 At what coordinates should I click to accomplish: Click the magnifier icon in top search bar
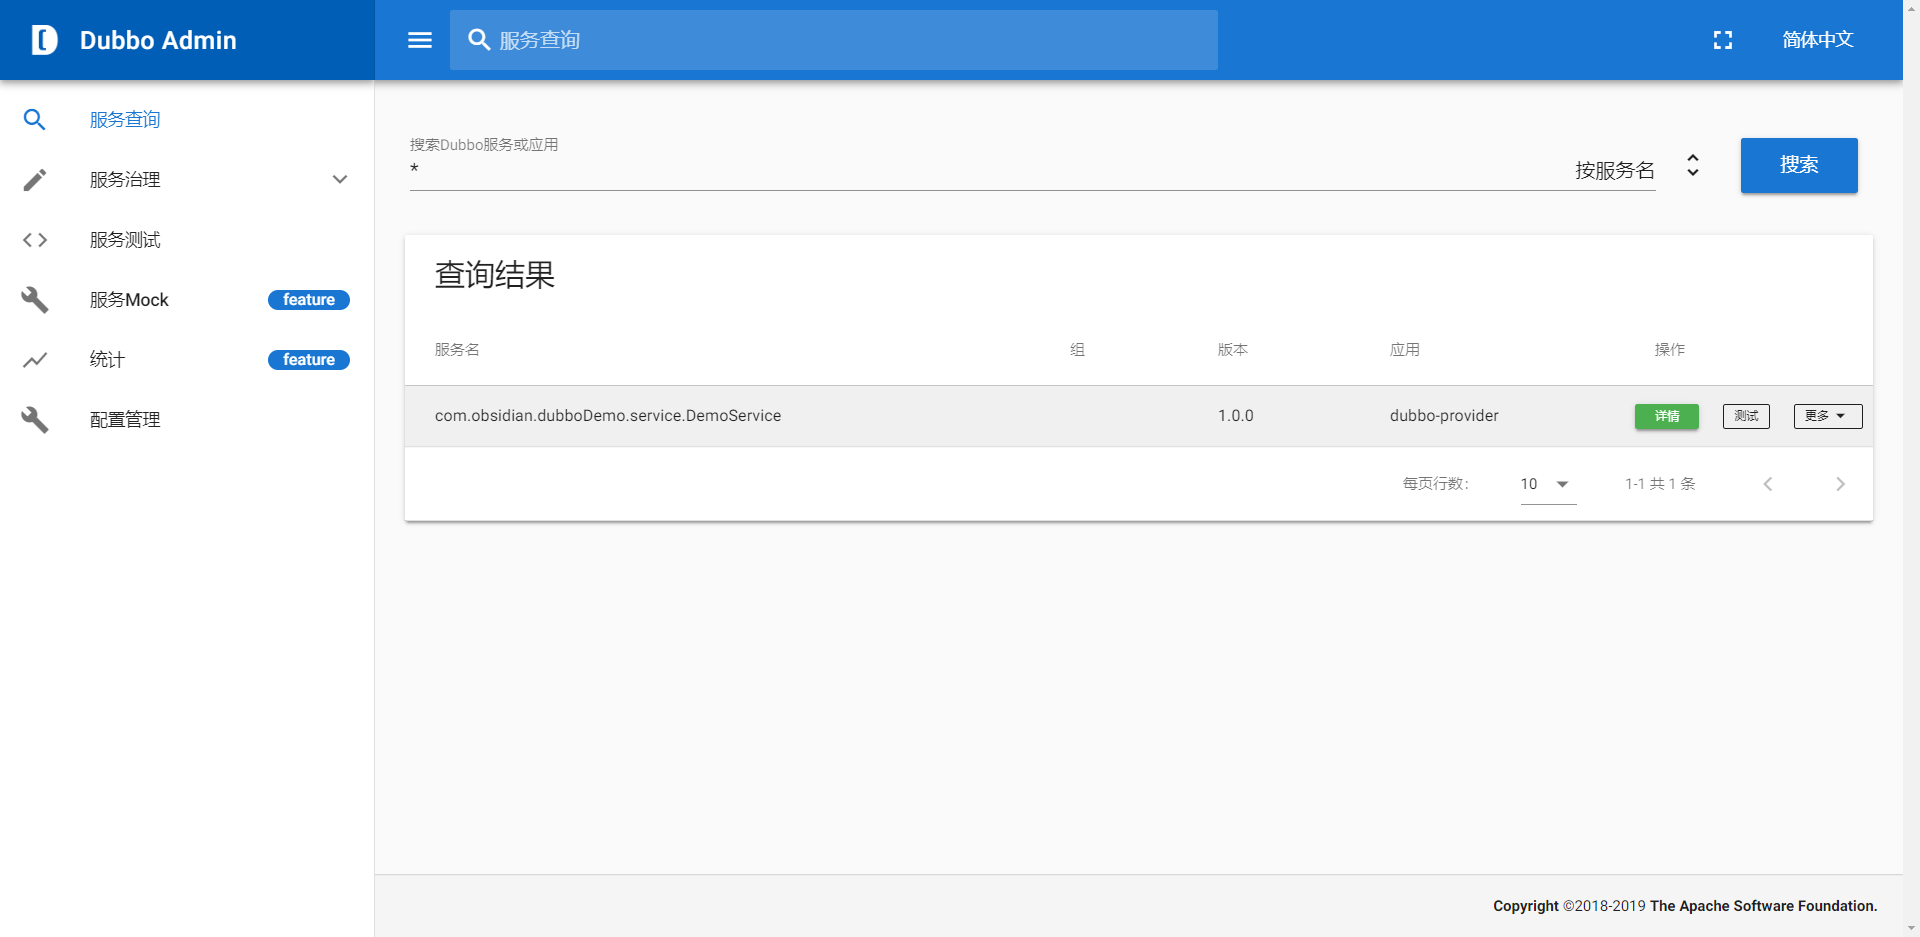[x=479, y=40]
